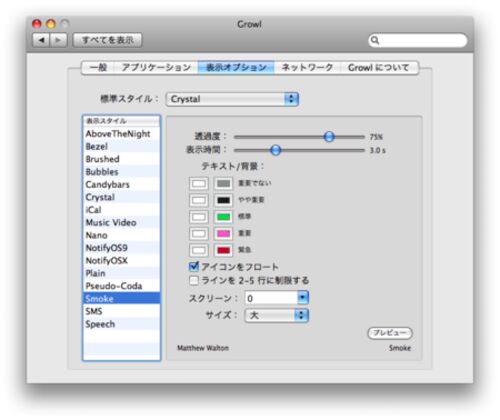Click the search magnifier icon
The image size is (500, 420).
(375, 40)
